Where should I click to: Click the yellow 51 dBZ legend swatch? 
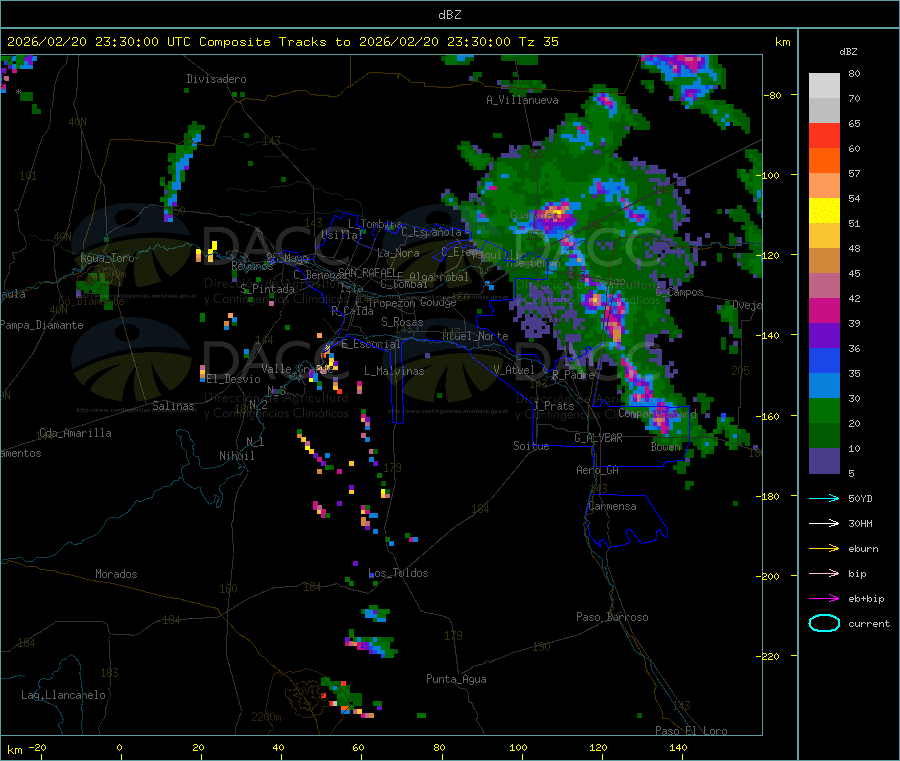[x=824, y=211]
